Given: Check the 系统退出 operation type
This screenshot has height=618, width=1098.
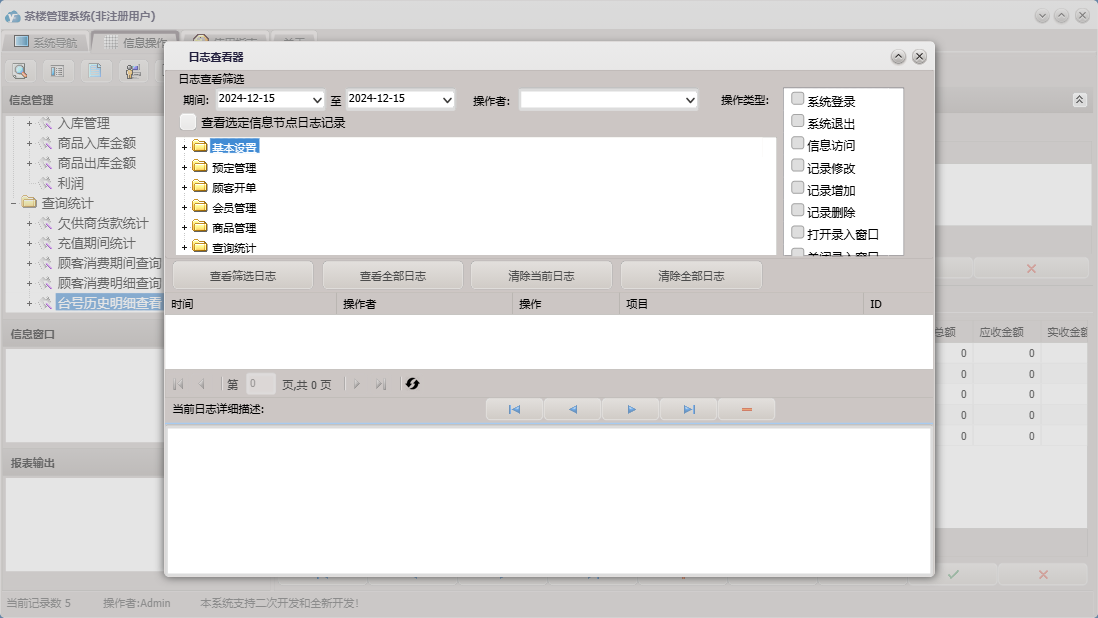Looking at the screenshot, I should 797,121.
